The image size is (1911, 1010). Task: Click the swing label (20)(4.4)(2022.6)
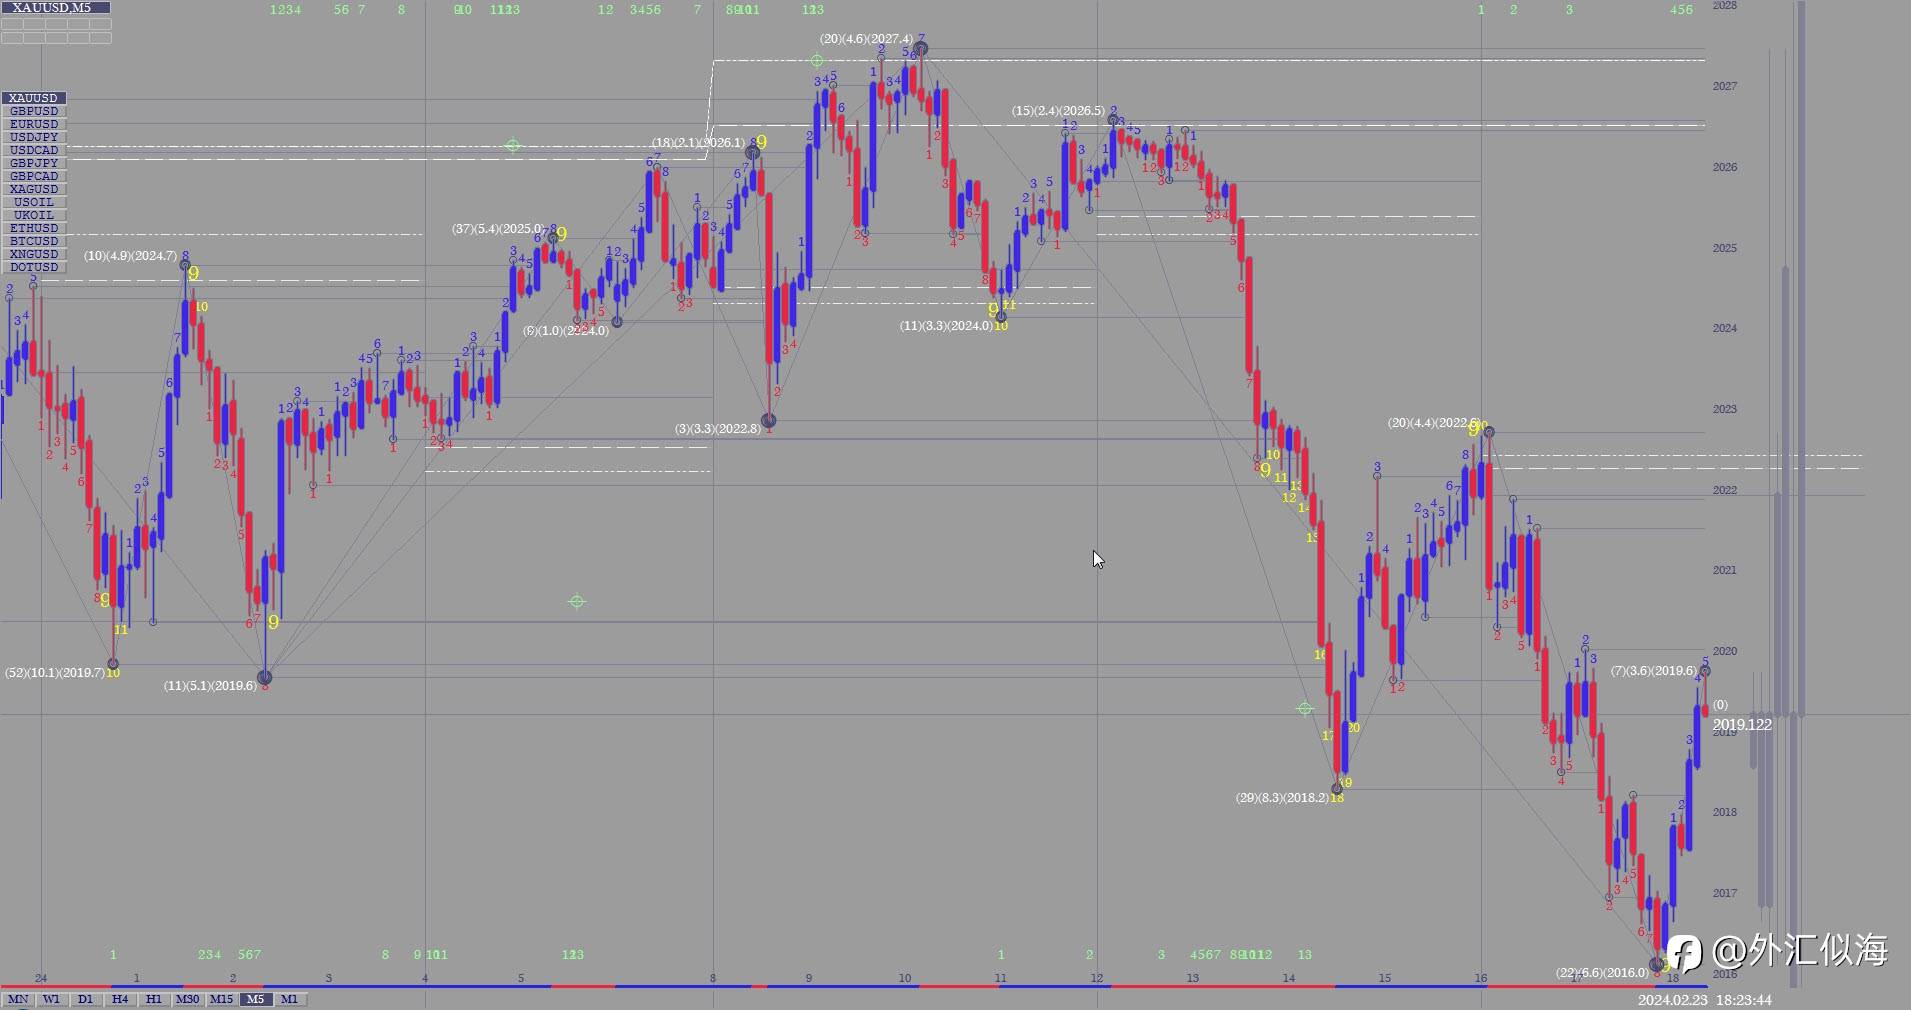coord(1433,423)
